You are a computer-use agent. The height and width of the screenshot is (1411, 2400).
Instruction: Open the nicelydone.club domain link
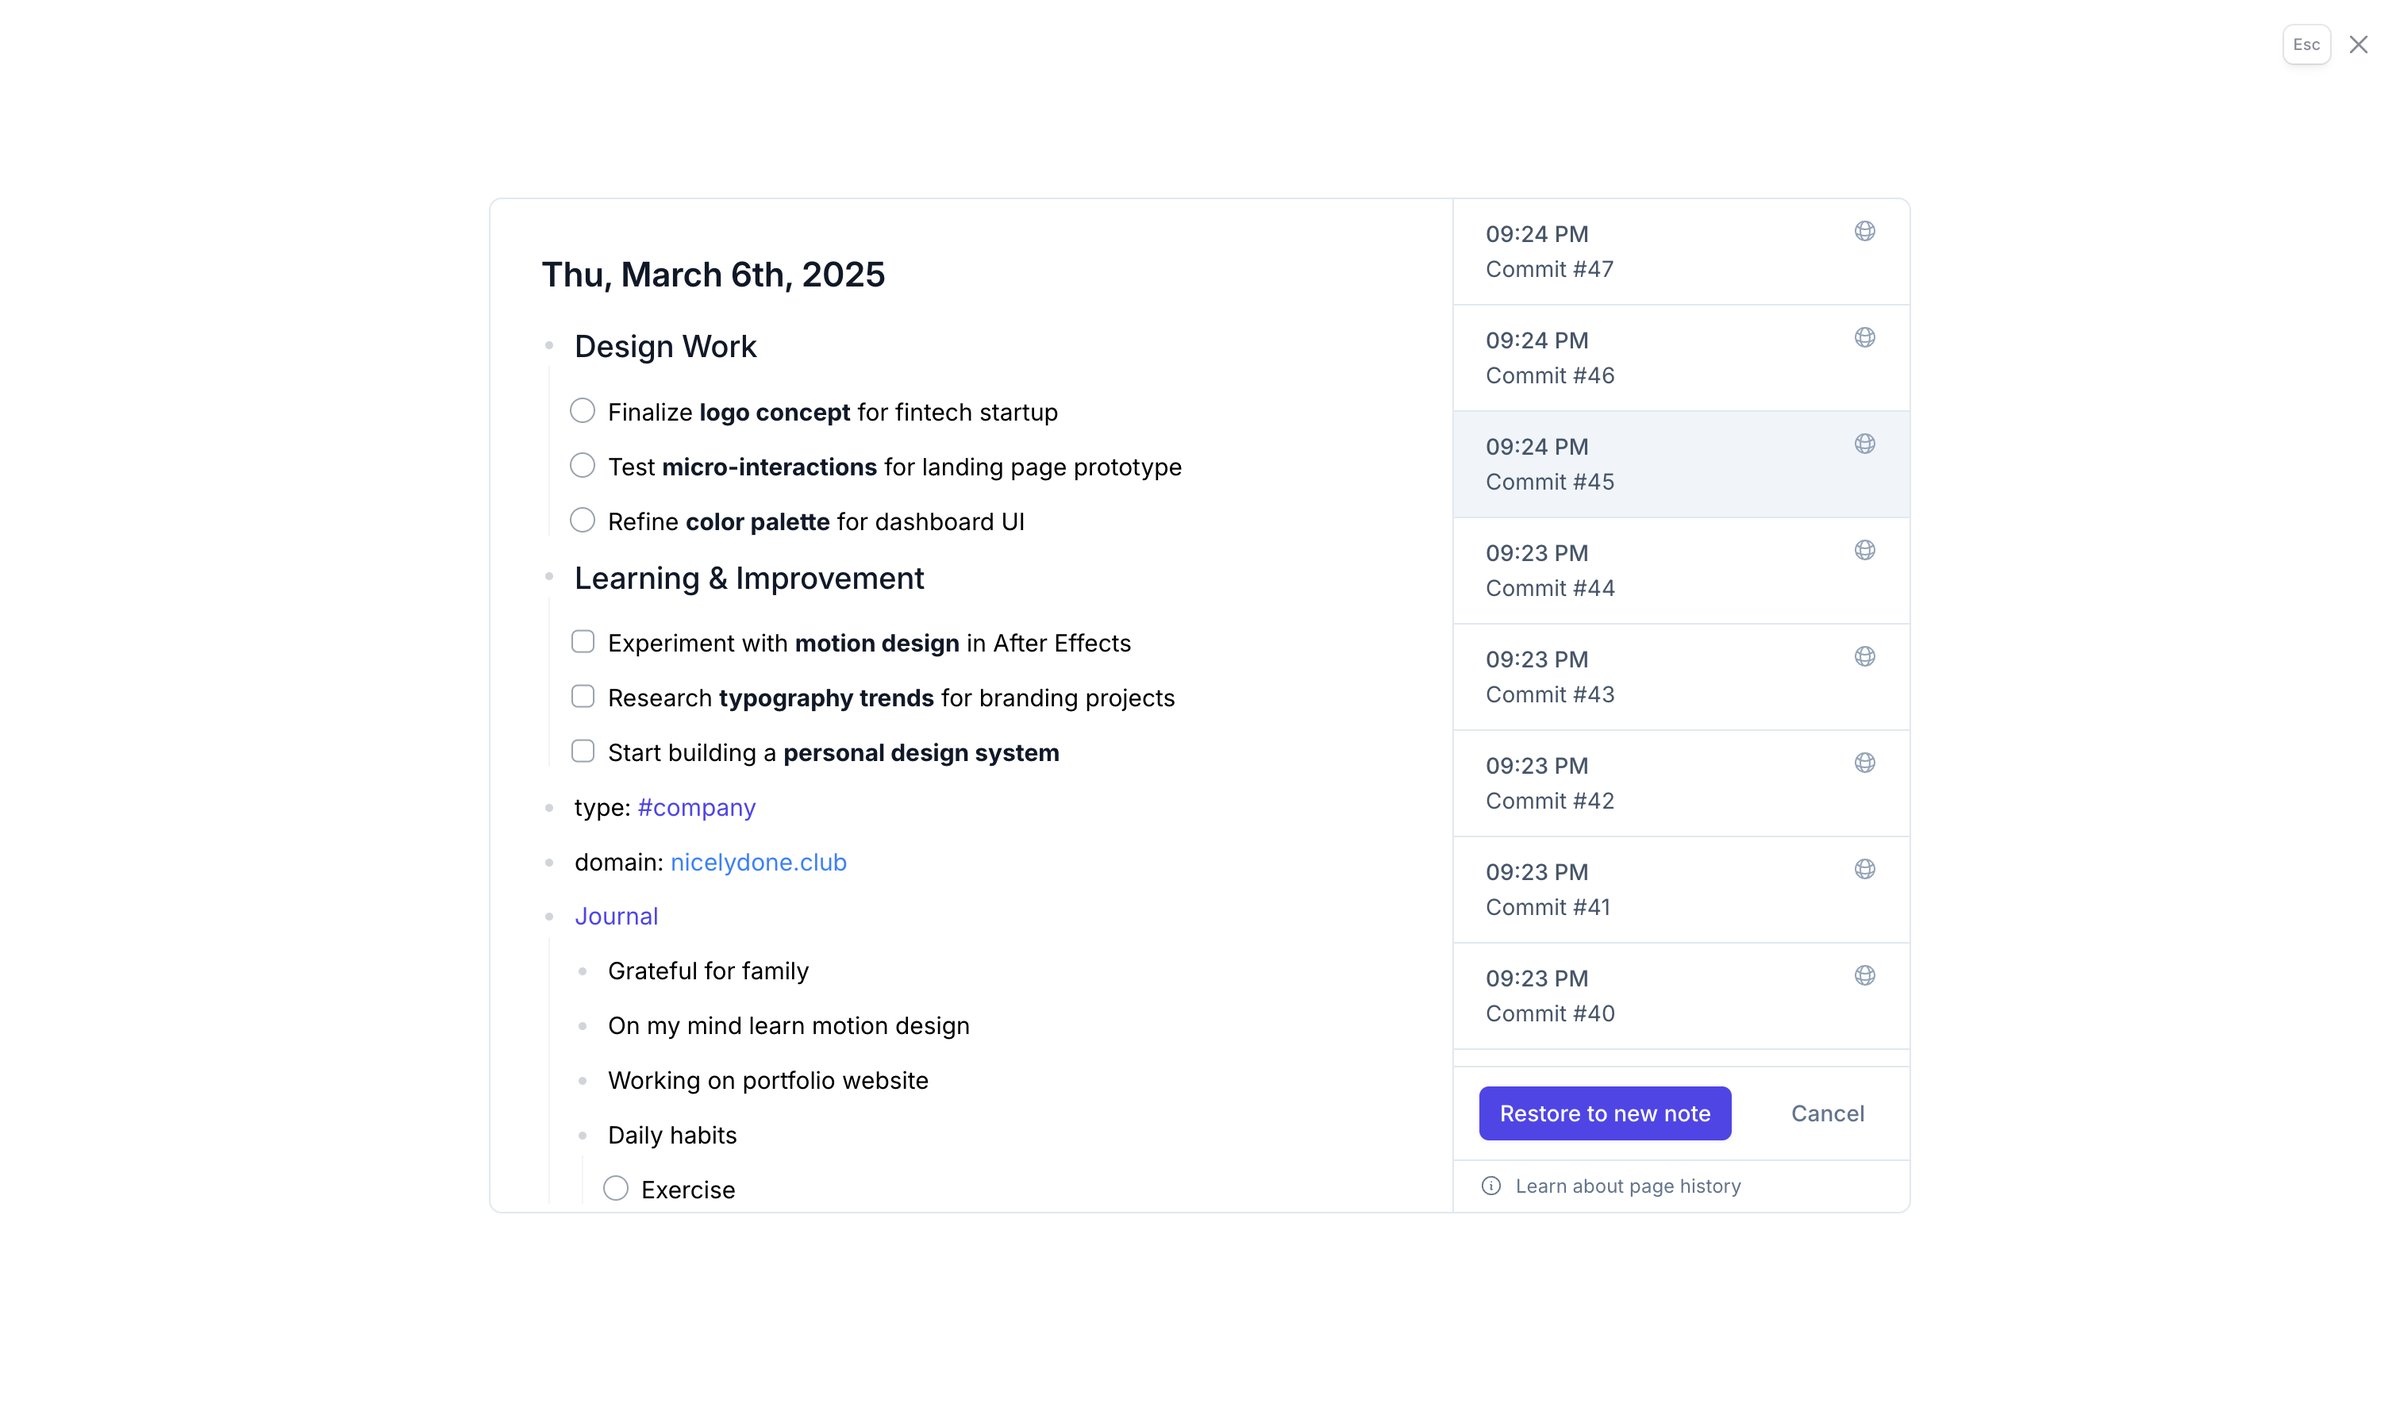pyautogui.click(x=758, y=862)
